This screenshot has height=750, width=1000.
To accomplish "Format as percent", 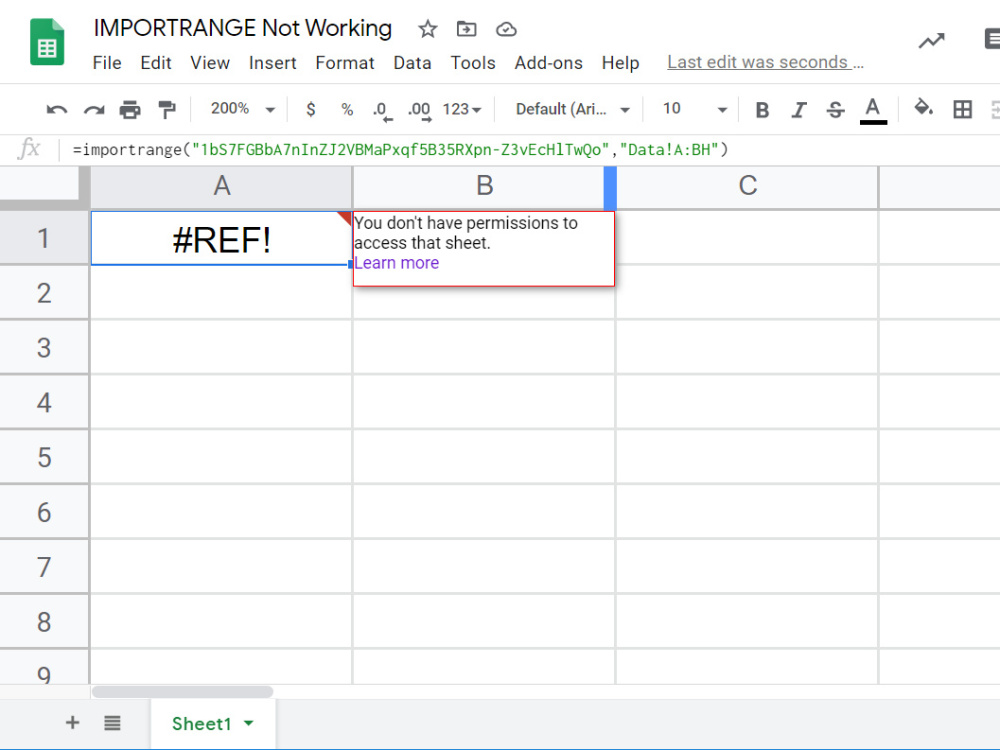I will [347, 109].
